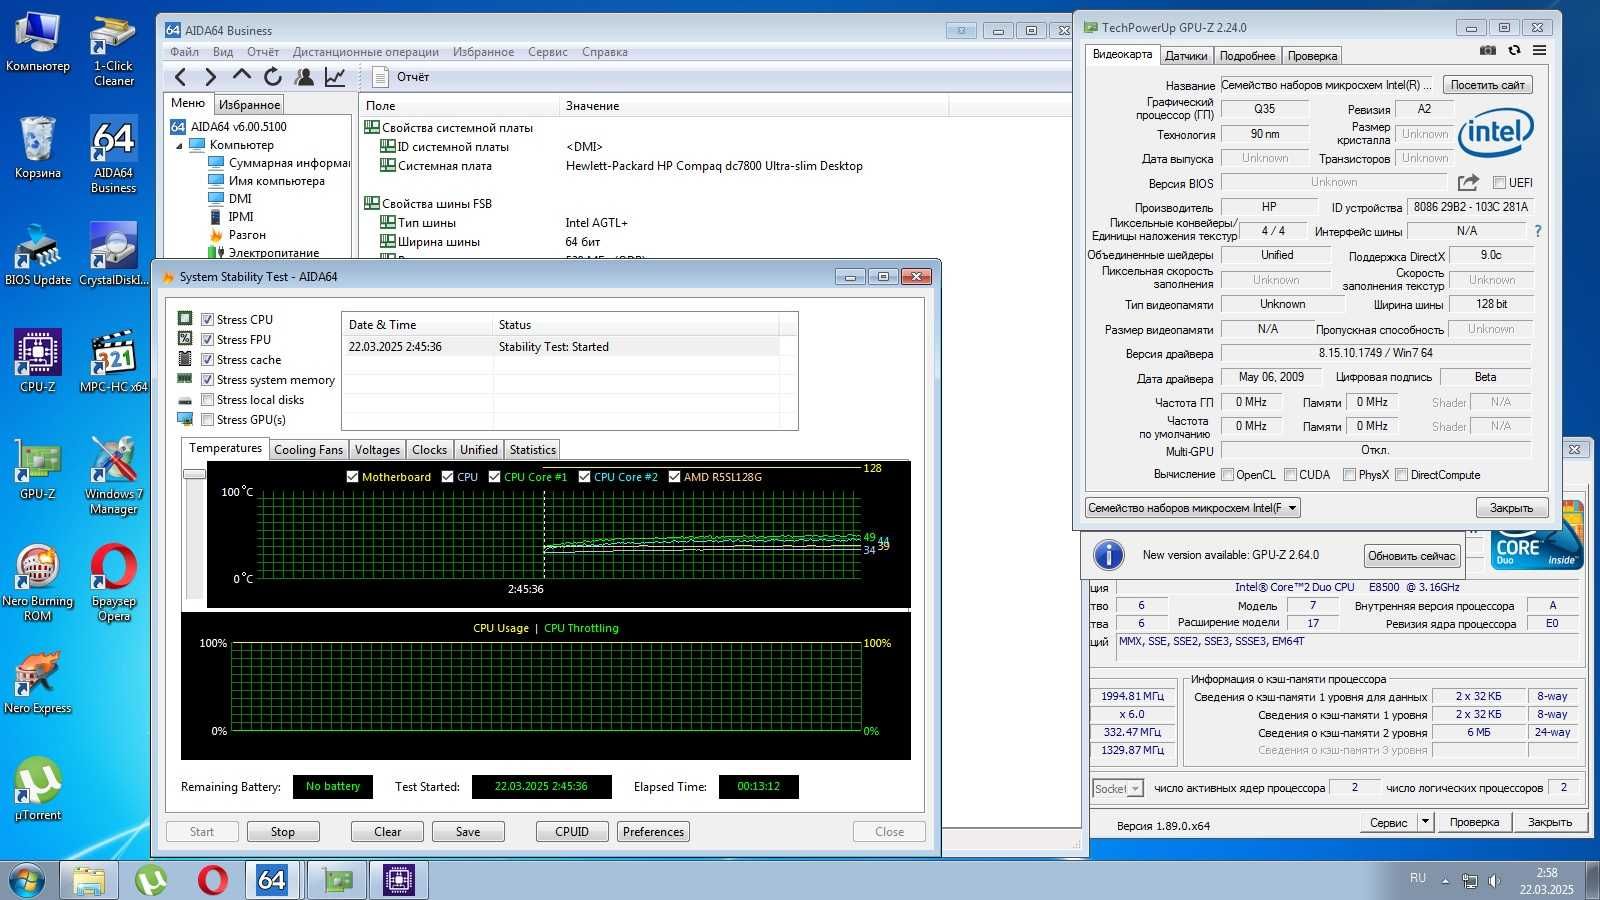Check the UEFI checkbox in GPU-Z

coord(1499,183)
